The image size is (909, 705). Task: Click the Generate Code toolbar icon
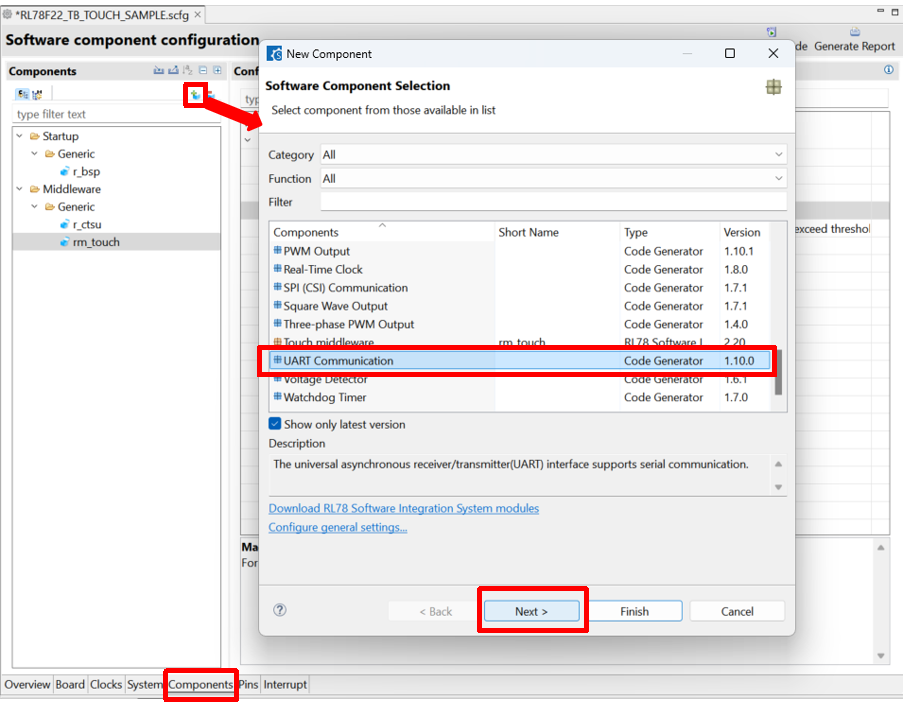tap(772, 33)
